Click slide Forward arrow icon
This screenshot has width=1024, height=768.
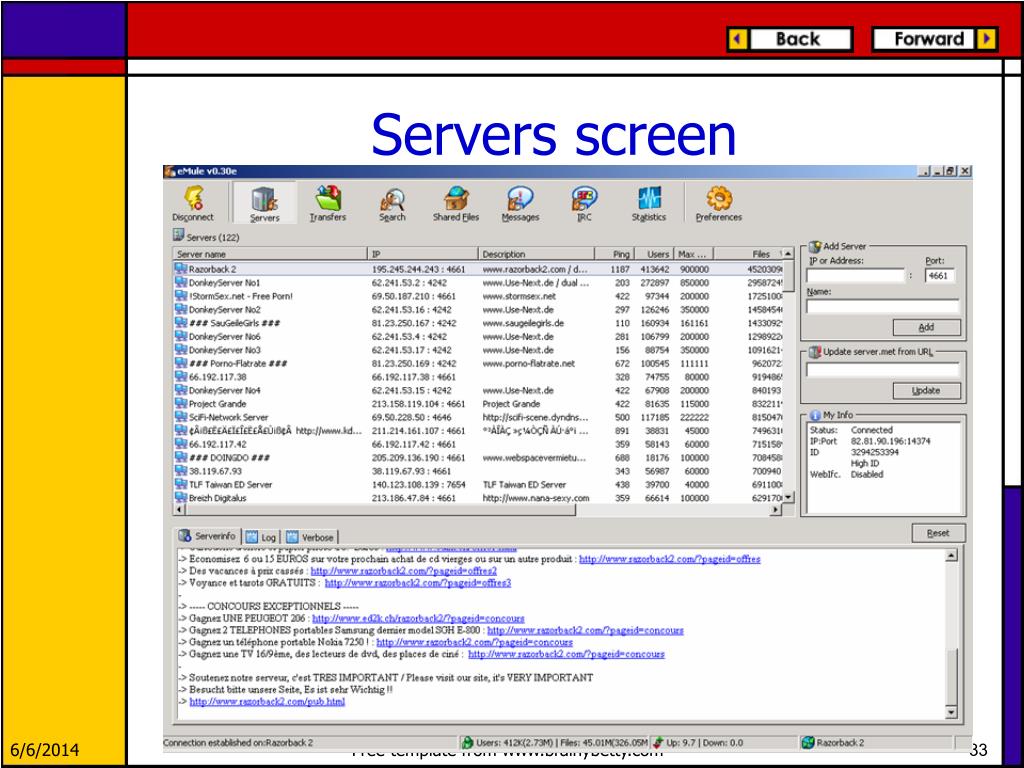(987, 39)
